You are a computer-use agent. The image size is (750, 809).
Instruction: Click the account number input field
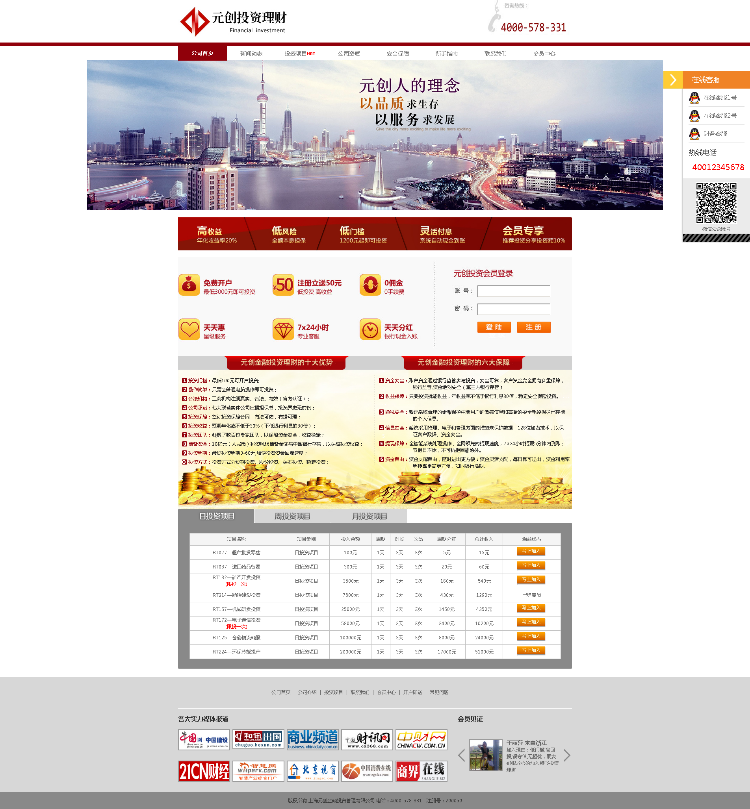pos(514,291)
